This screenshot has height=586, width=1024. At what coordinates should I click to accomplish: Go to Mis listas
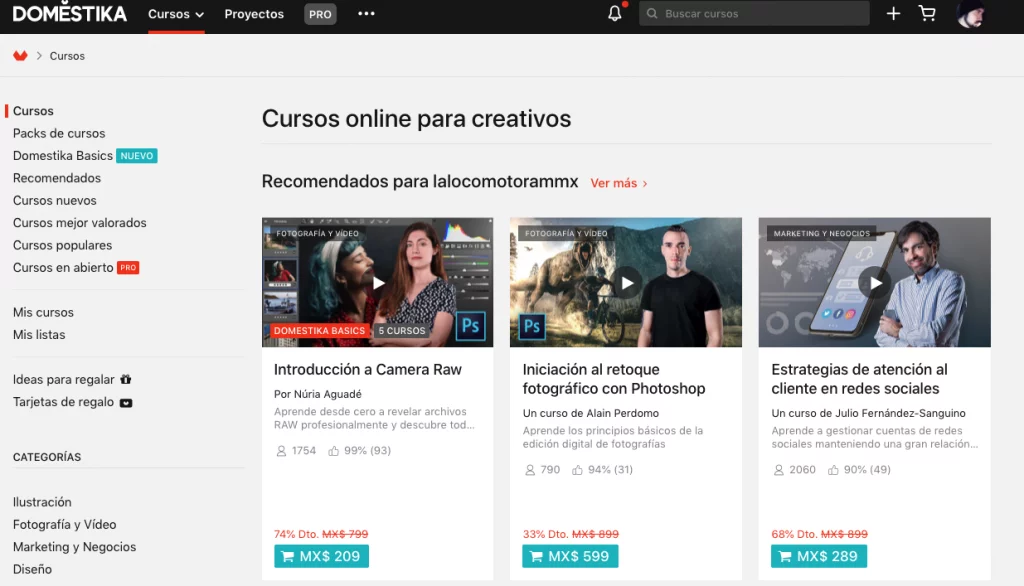(x=39, y=334)
